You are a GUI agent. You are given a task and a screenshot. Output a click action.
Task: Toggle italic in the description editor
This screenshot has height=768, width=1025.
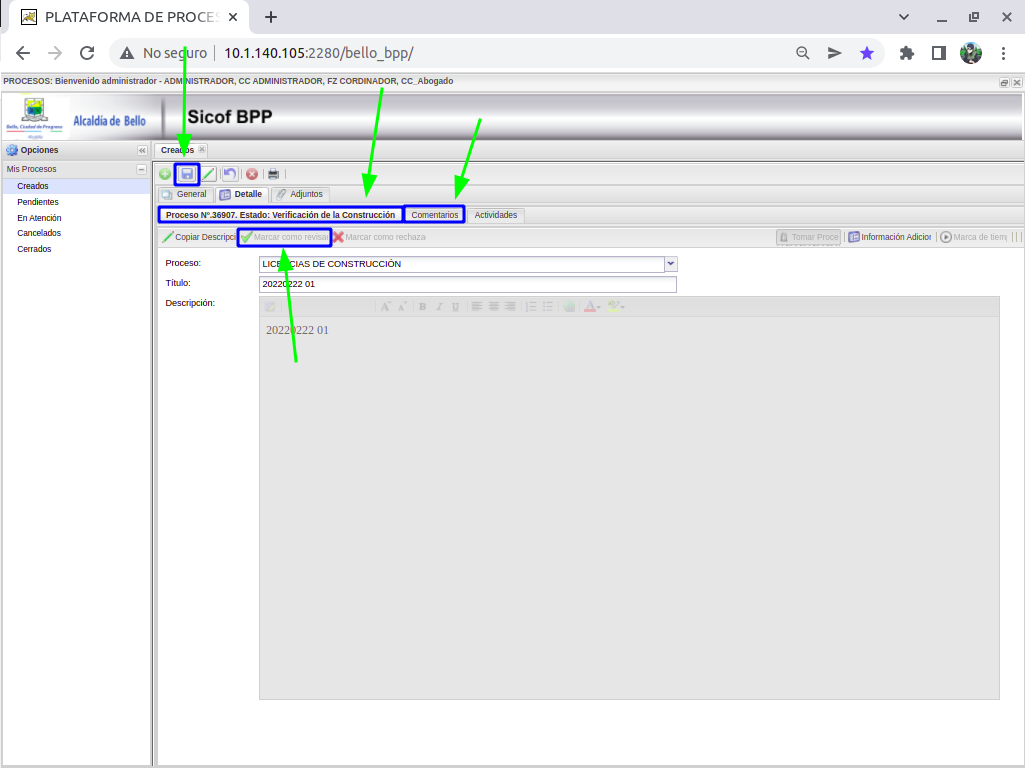(439, 307)
